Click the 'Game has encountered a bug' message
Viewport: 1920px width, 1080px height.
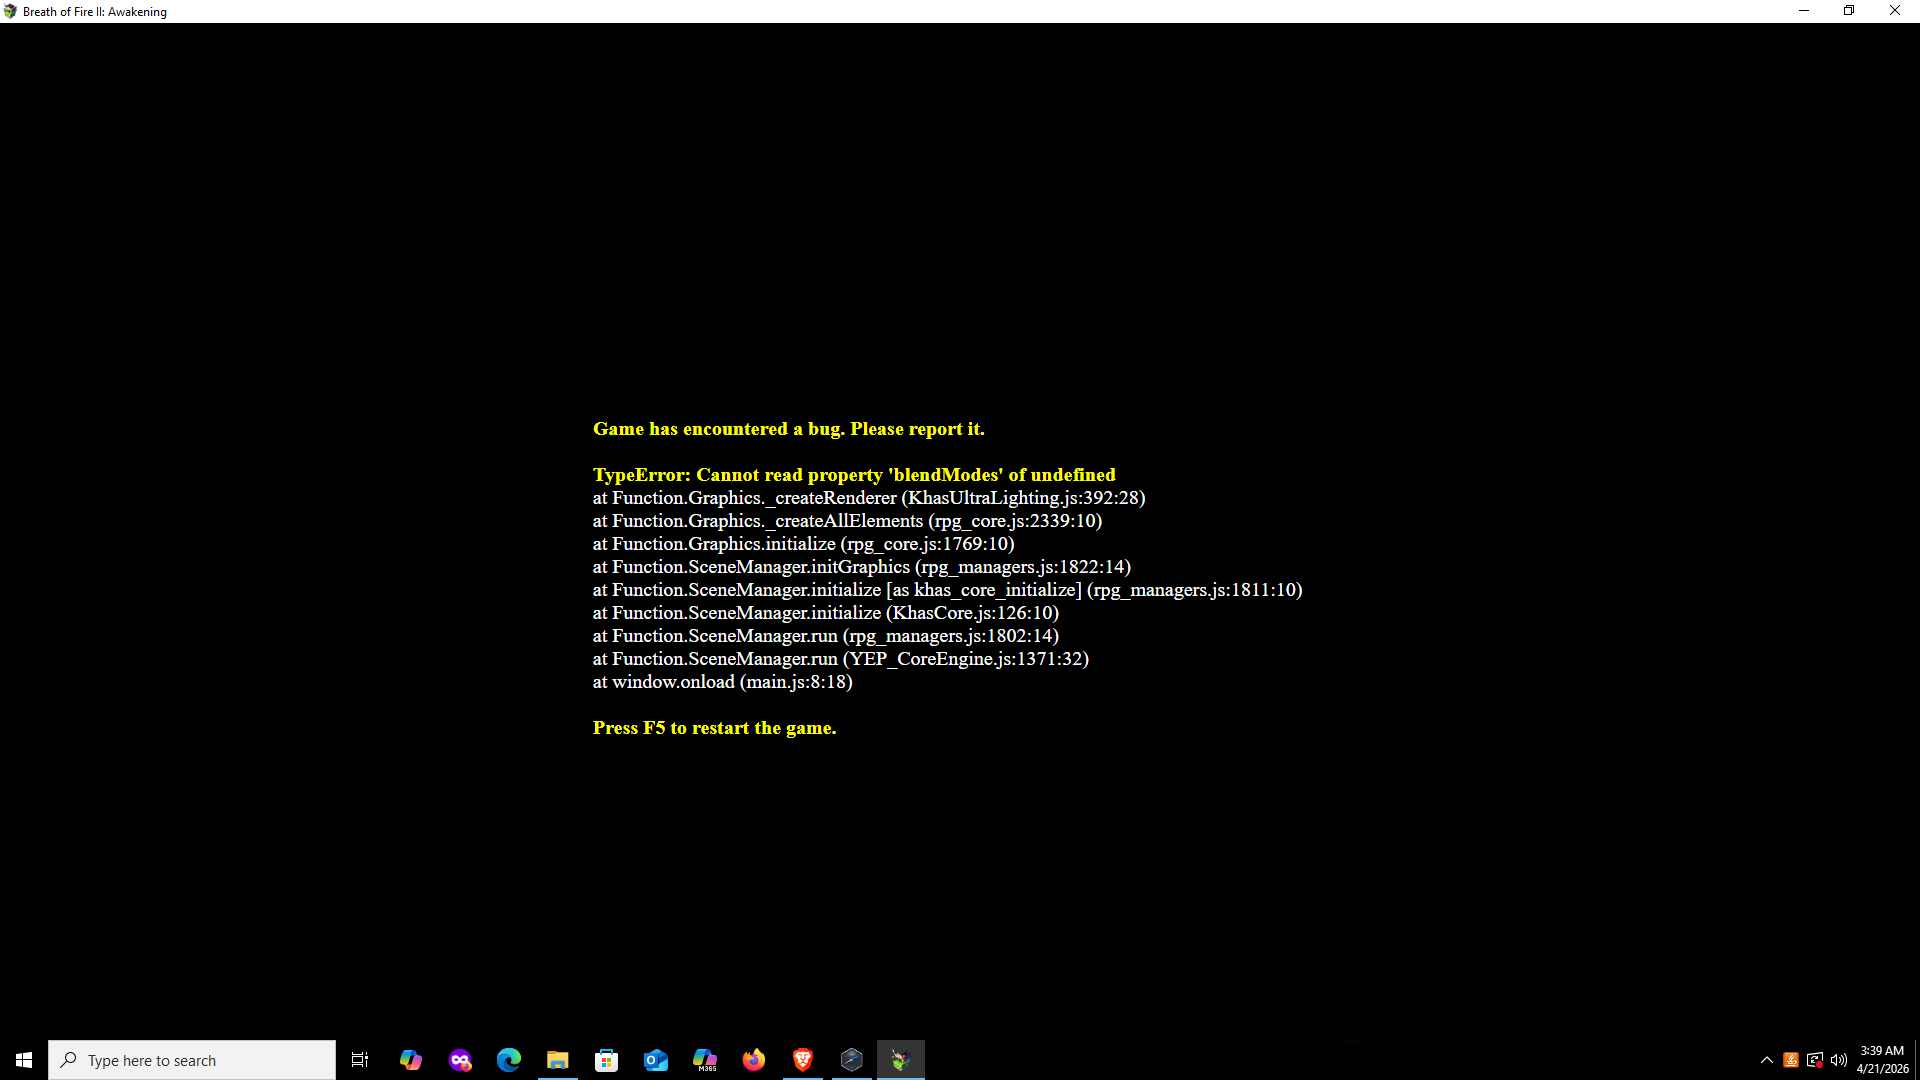(789, 429)
